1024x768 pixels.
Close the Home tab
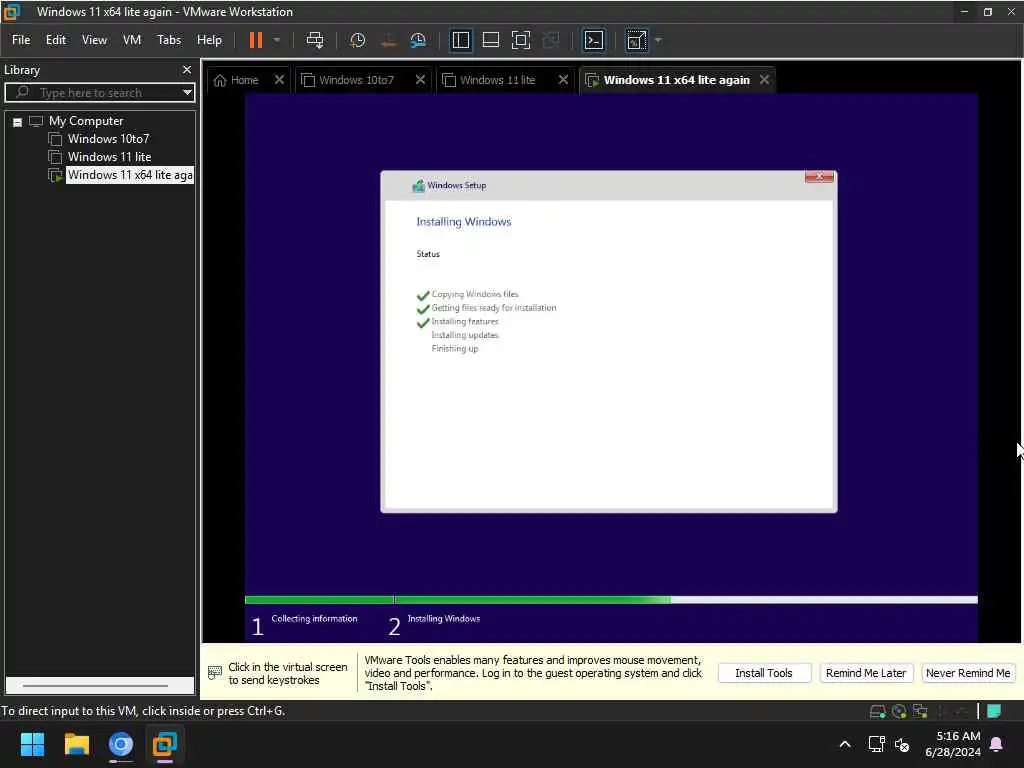click(280, 80)
